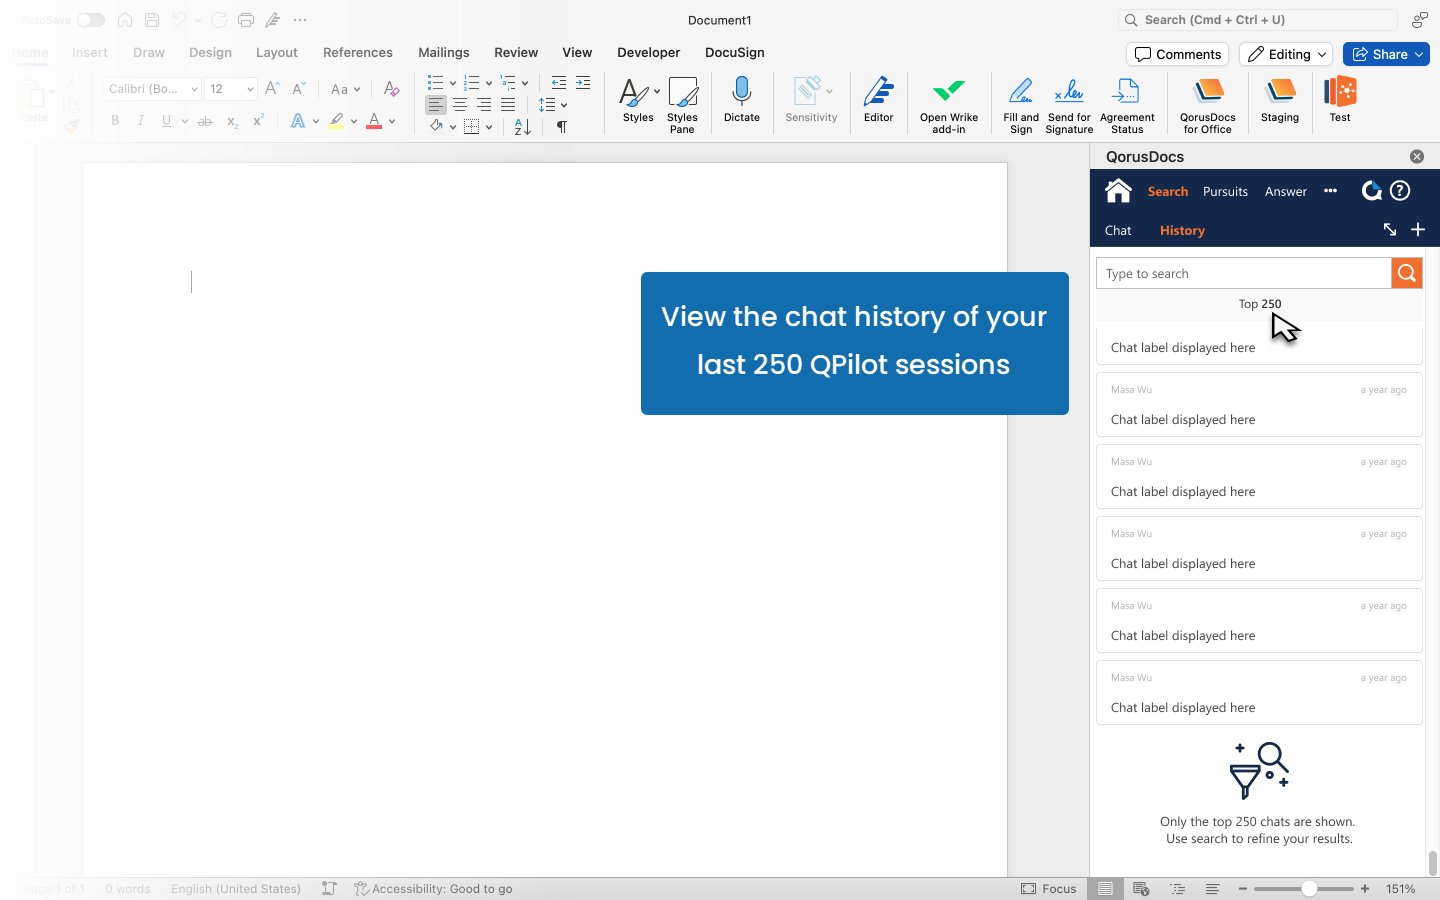Screen dimensions: 1440x900
Task: Sort text A to Z
Action: pos(522,127)
